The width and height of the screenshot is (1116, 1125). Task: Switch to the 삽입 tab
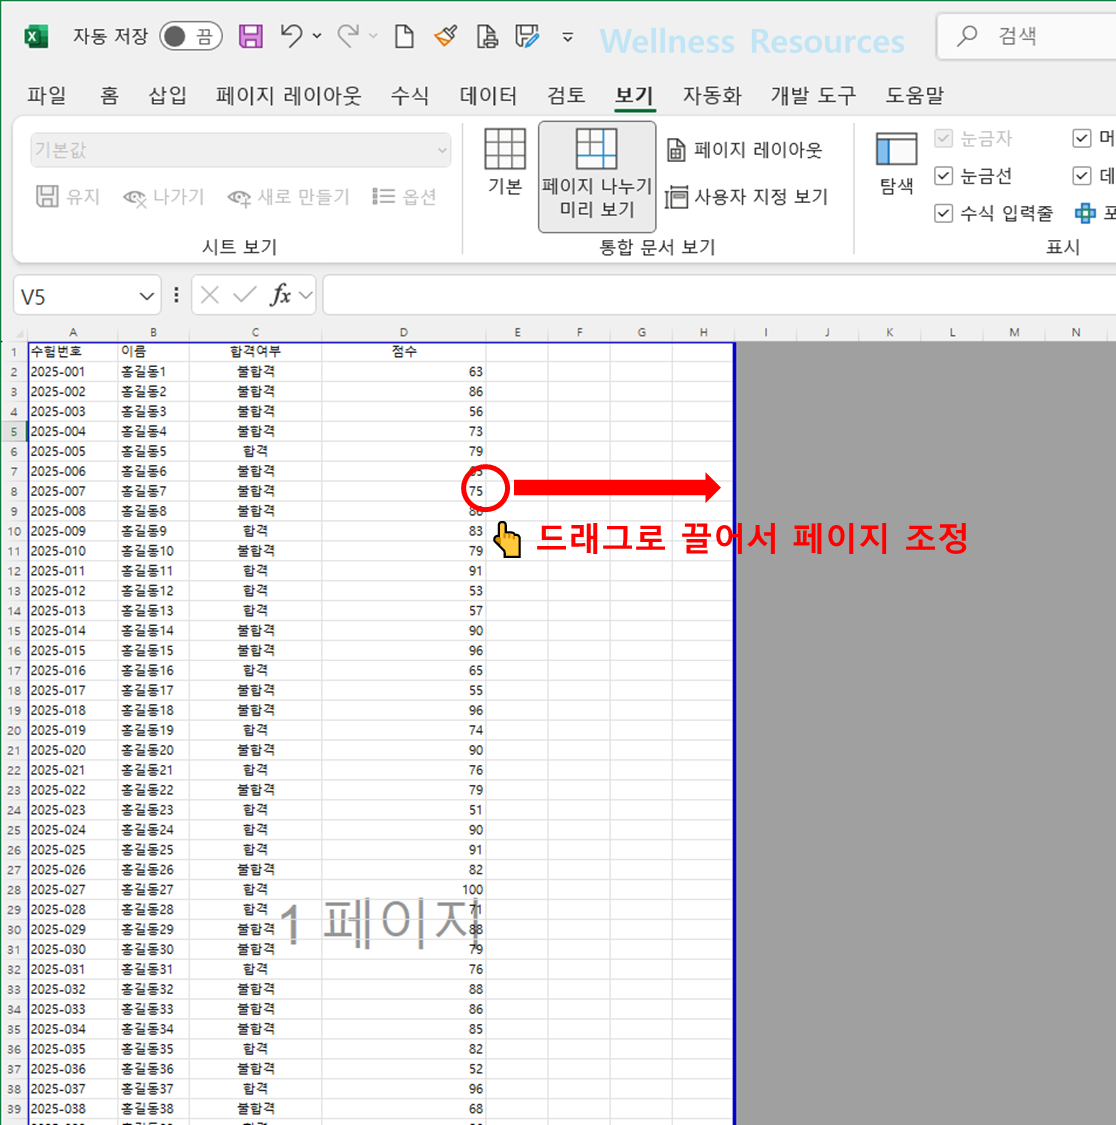[x=167, y=95]
